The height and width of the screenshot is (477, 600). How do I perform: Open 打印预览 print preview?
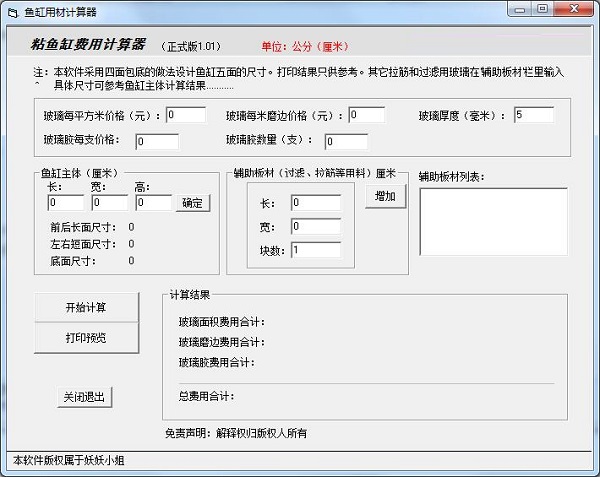click(85, 338)
